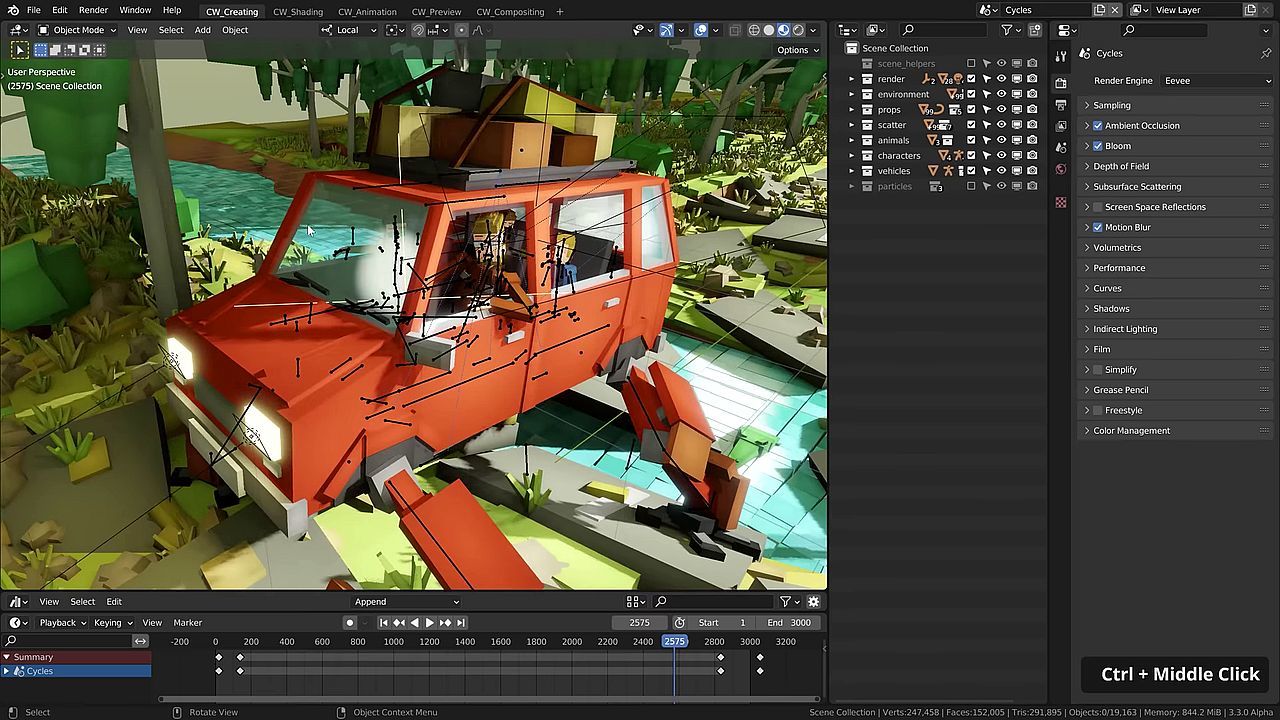Image resolution: width=1280 pixels, height=720 pixels.
Task: Open the Output properties tab icon
Action: pyautogui.click(x=1061, y=104)
